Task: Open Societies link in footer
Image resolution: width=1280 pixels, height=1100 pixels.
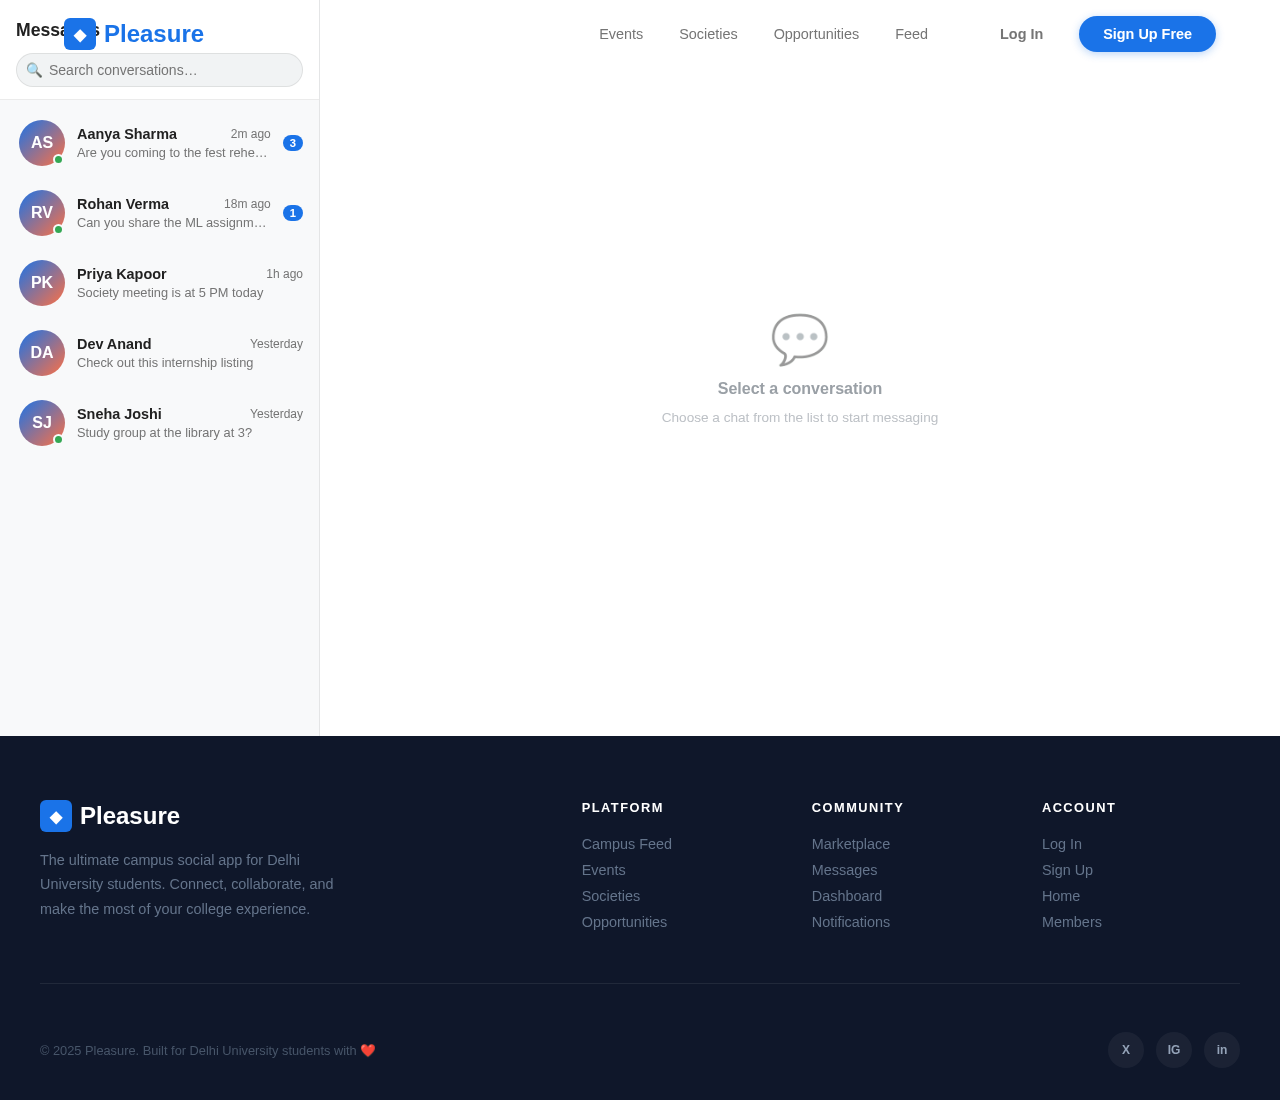Action: click(611, 896)
